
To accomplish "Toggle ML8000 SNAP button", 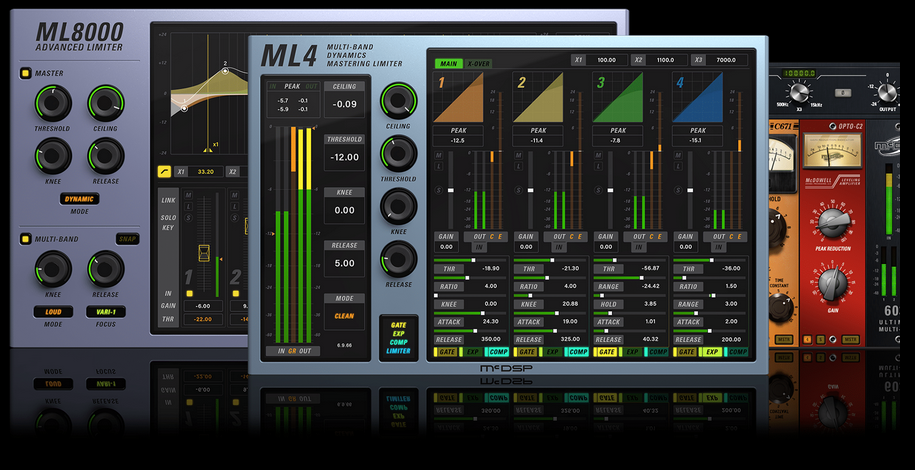I will tap(127, 239).
